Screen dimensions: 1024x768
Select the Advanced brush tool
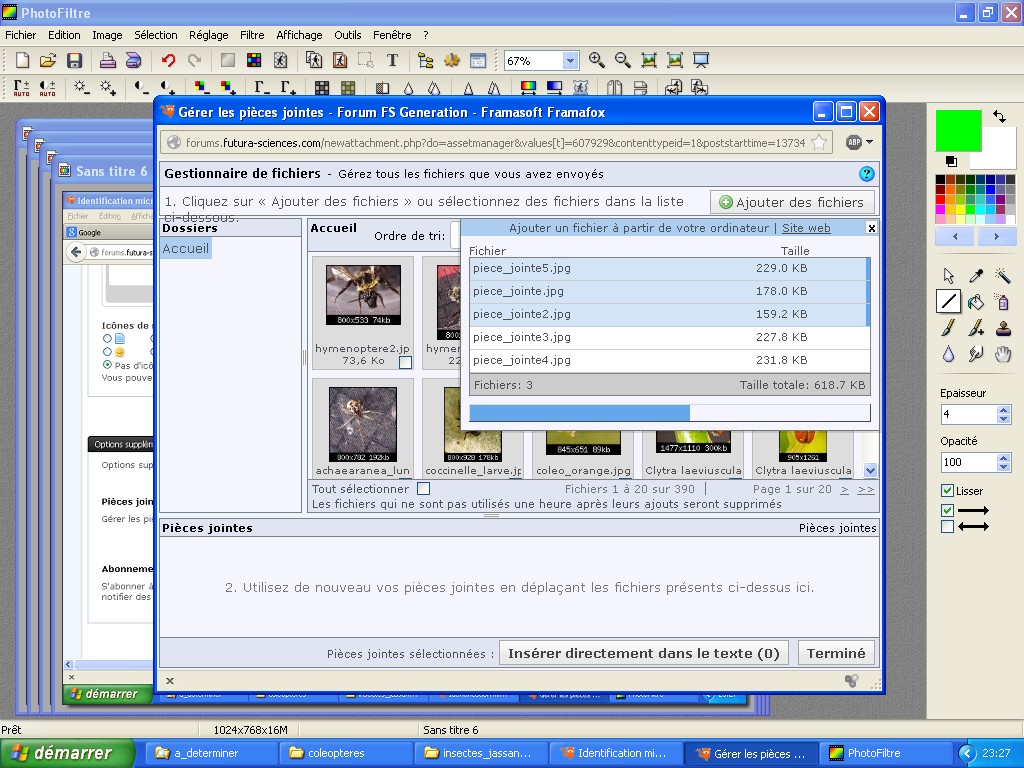click(x=976, y=327)
